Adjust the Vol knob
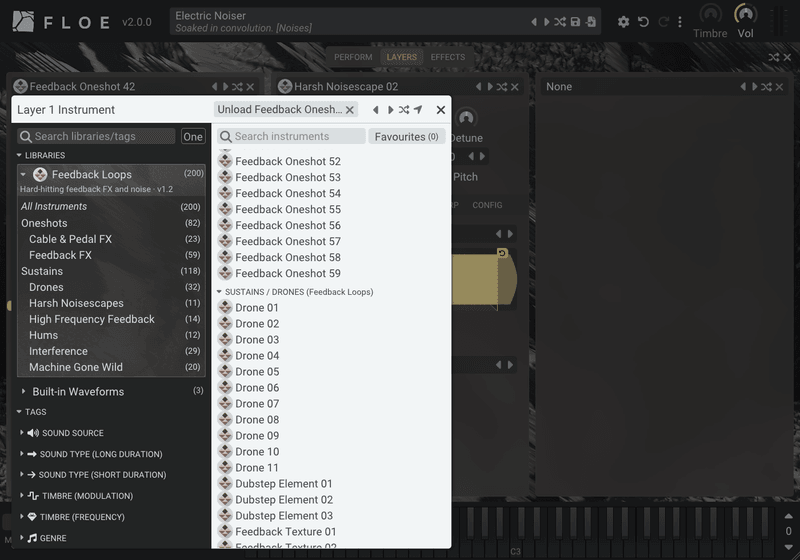 745,14
